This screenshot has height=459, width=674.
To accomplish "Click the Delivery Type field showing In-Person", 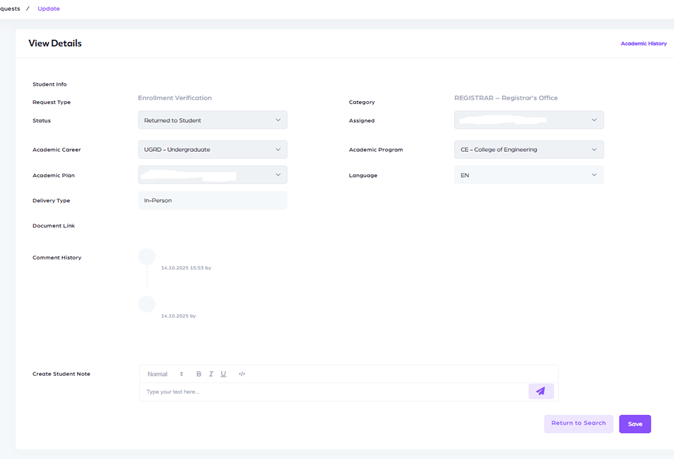I will 212,201.
